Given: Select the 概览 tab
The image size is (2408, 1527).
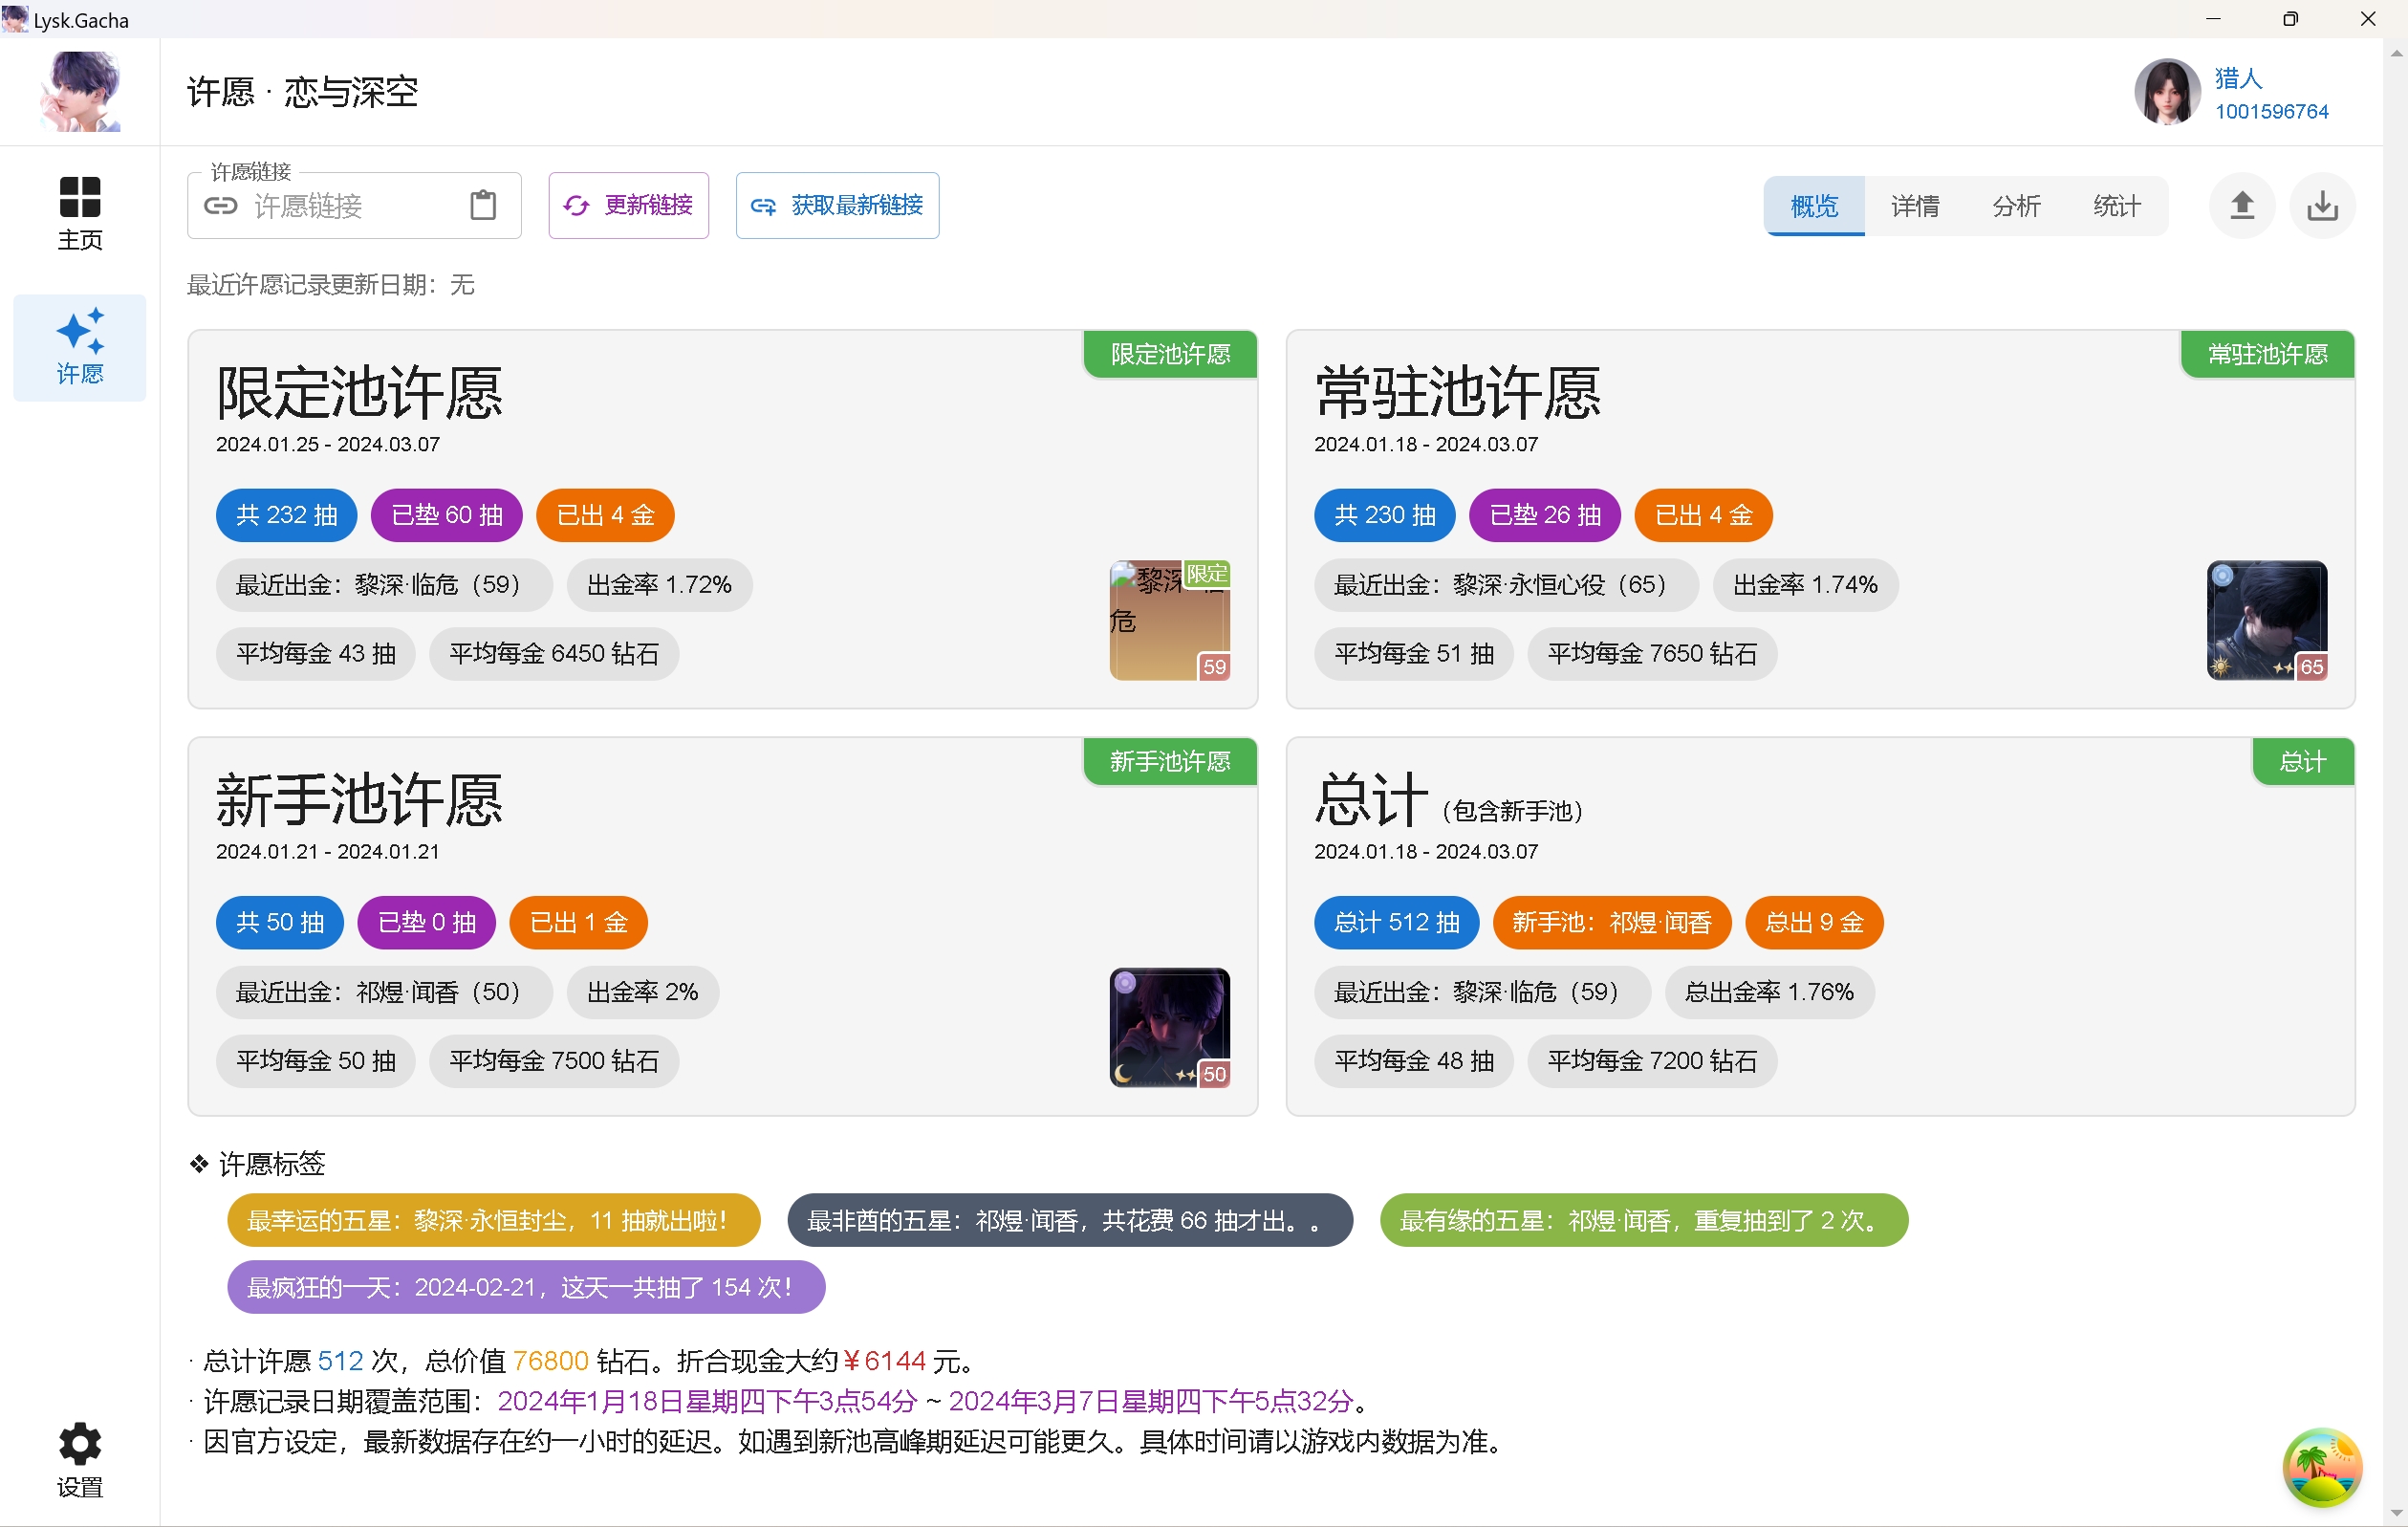Looking at the screenshot, I should tap(1814, 206).
